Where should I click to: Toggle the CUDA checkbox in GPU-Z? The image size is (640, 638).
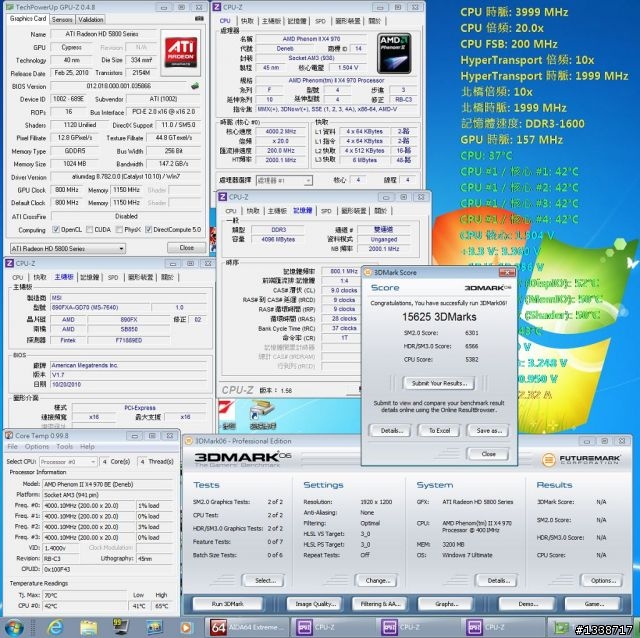(89, 229)
